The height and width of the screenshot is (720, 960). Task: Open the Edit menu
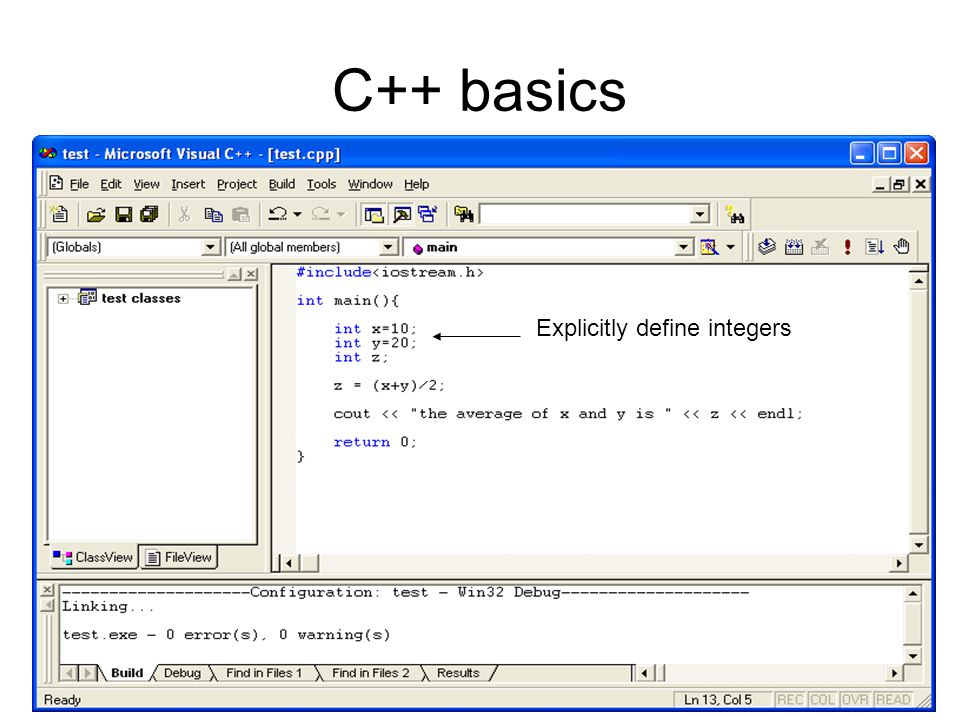tap(111, 184)
